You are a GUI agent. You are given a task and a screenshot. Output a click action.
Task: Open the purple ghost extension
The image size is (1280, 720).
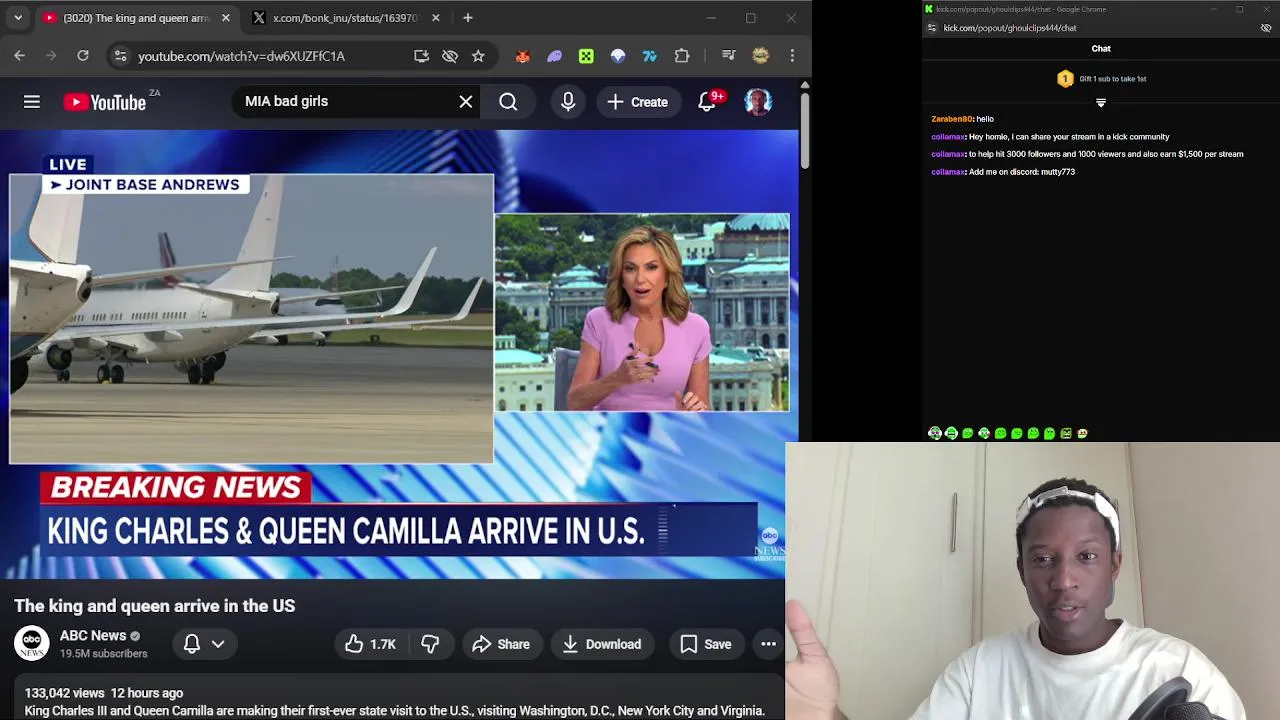tap(554, 56)
